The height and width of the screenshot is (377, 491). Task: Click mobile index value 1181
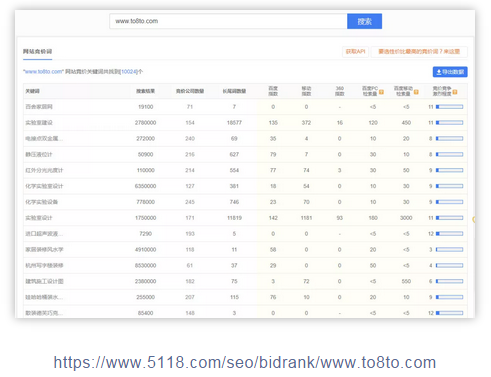point(306,218)
